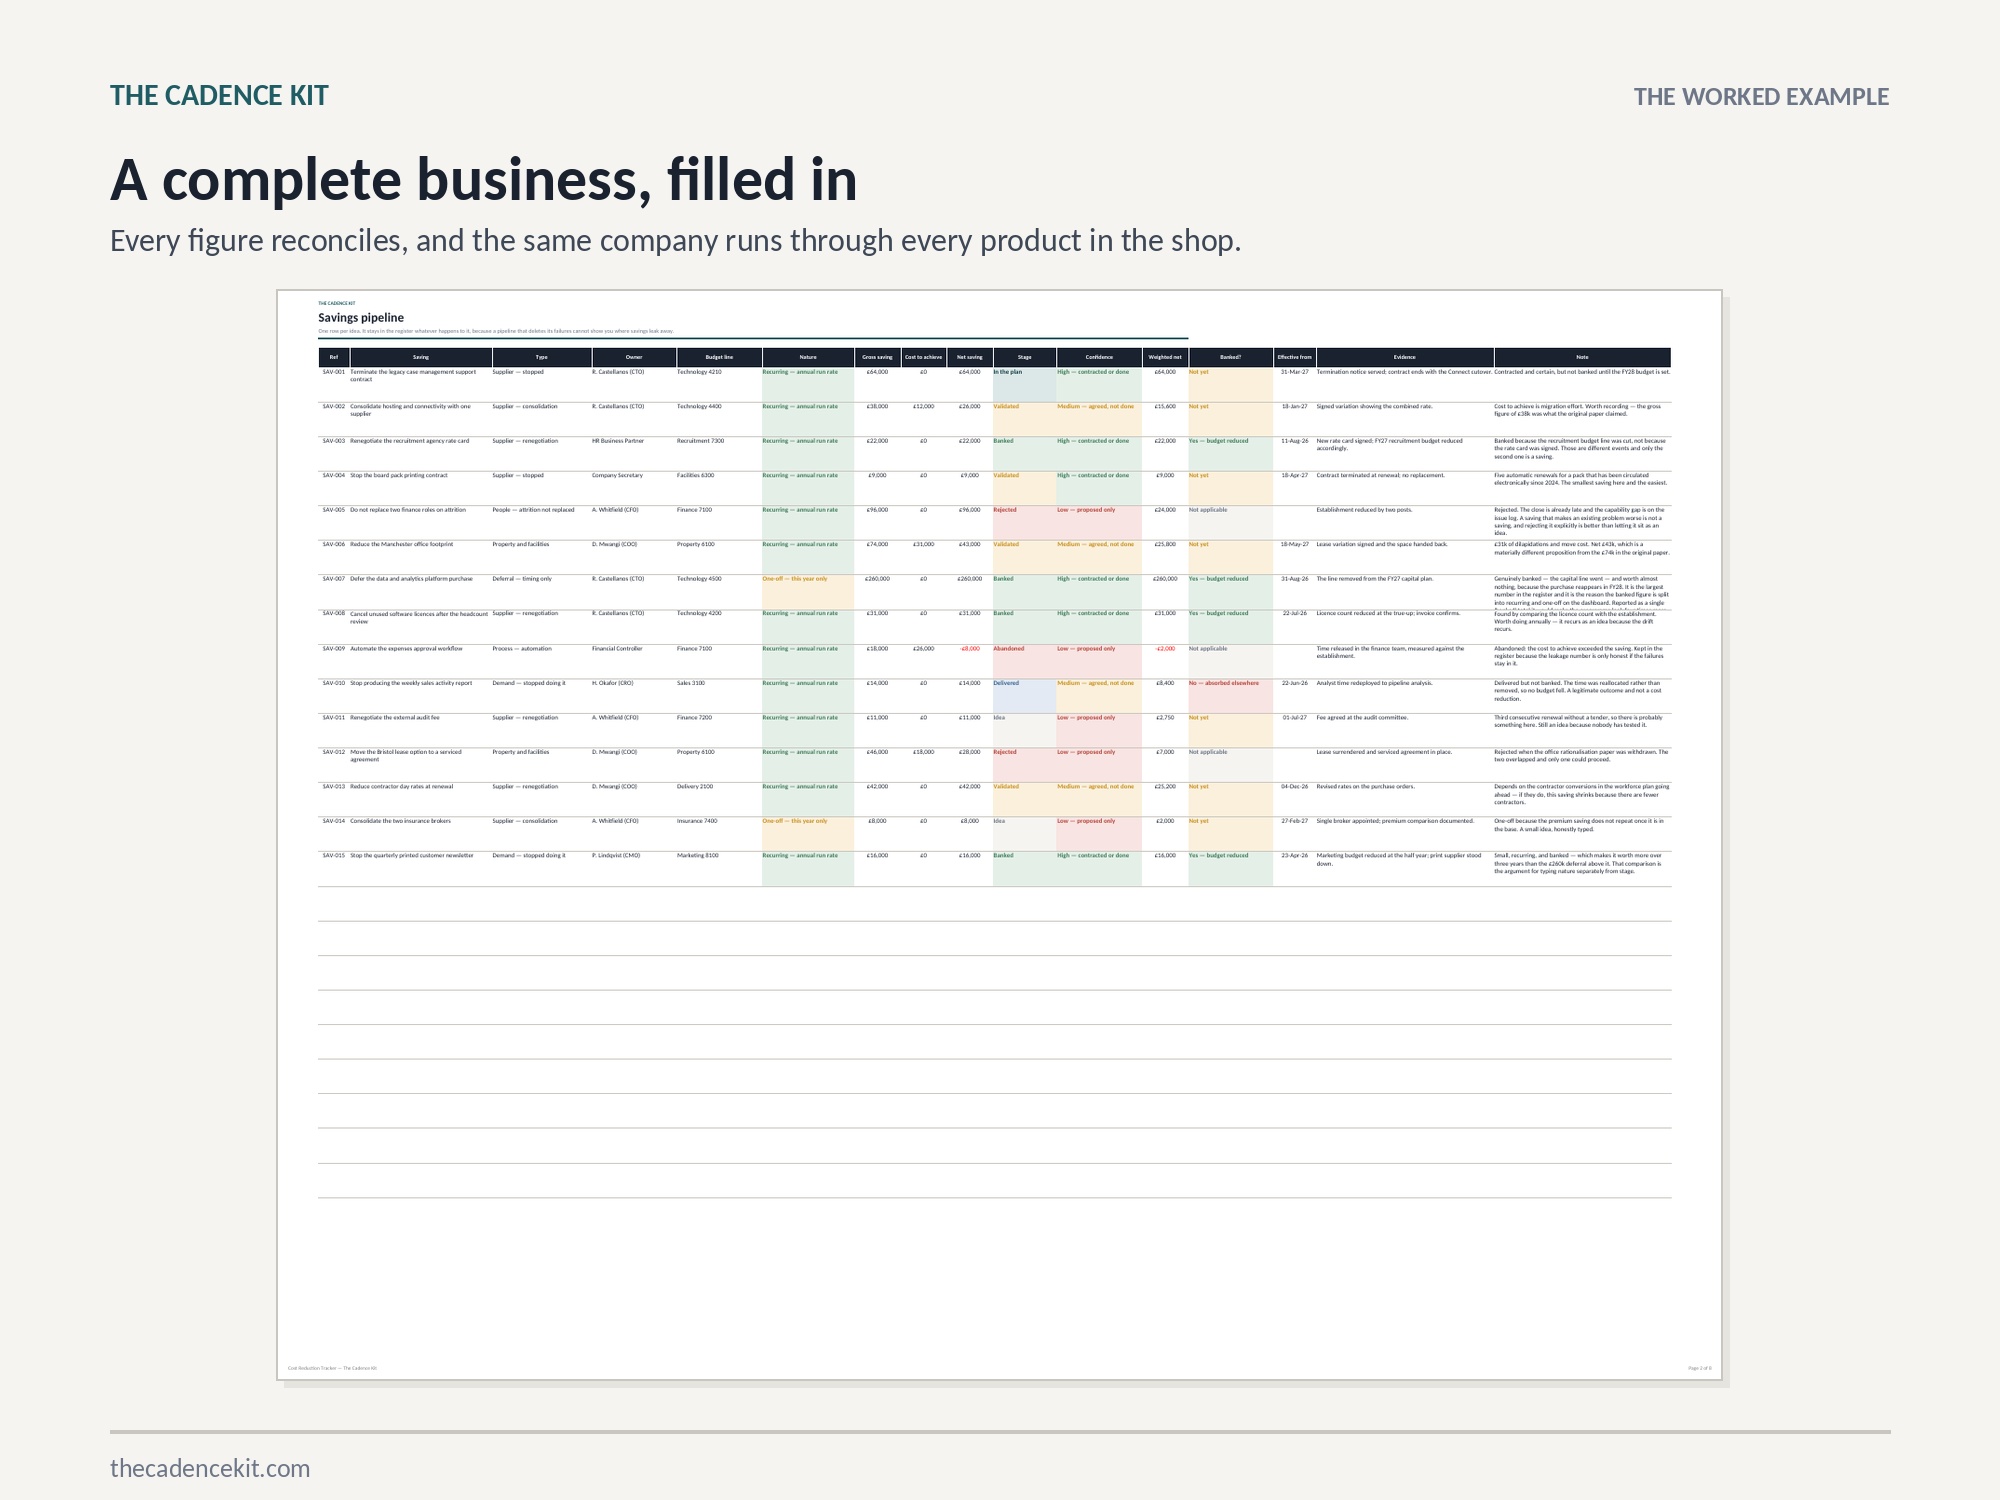This screenshot has width=2000, height=1500.
Task: Select the SAV-015 saving description
Action: [x=412, y=856]
